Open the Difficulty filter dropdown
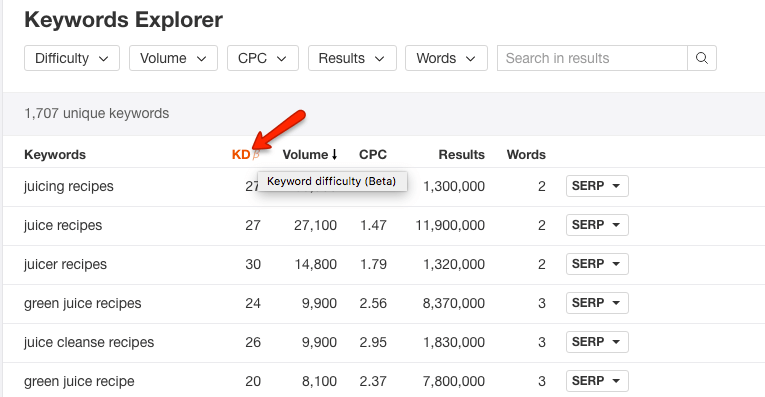 [x=72, y=58]
